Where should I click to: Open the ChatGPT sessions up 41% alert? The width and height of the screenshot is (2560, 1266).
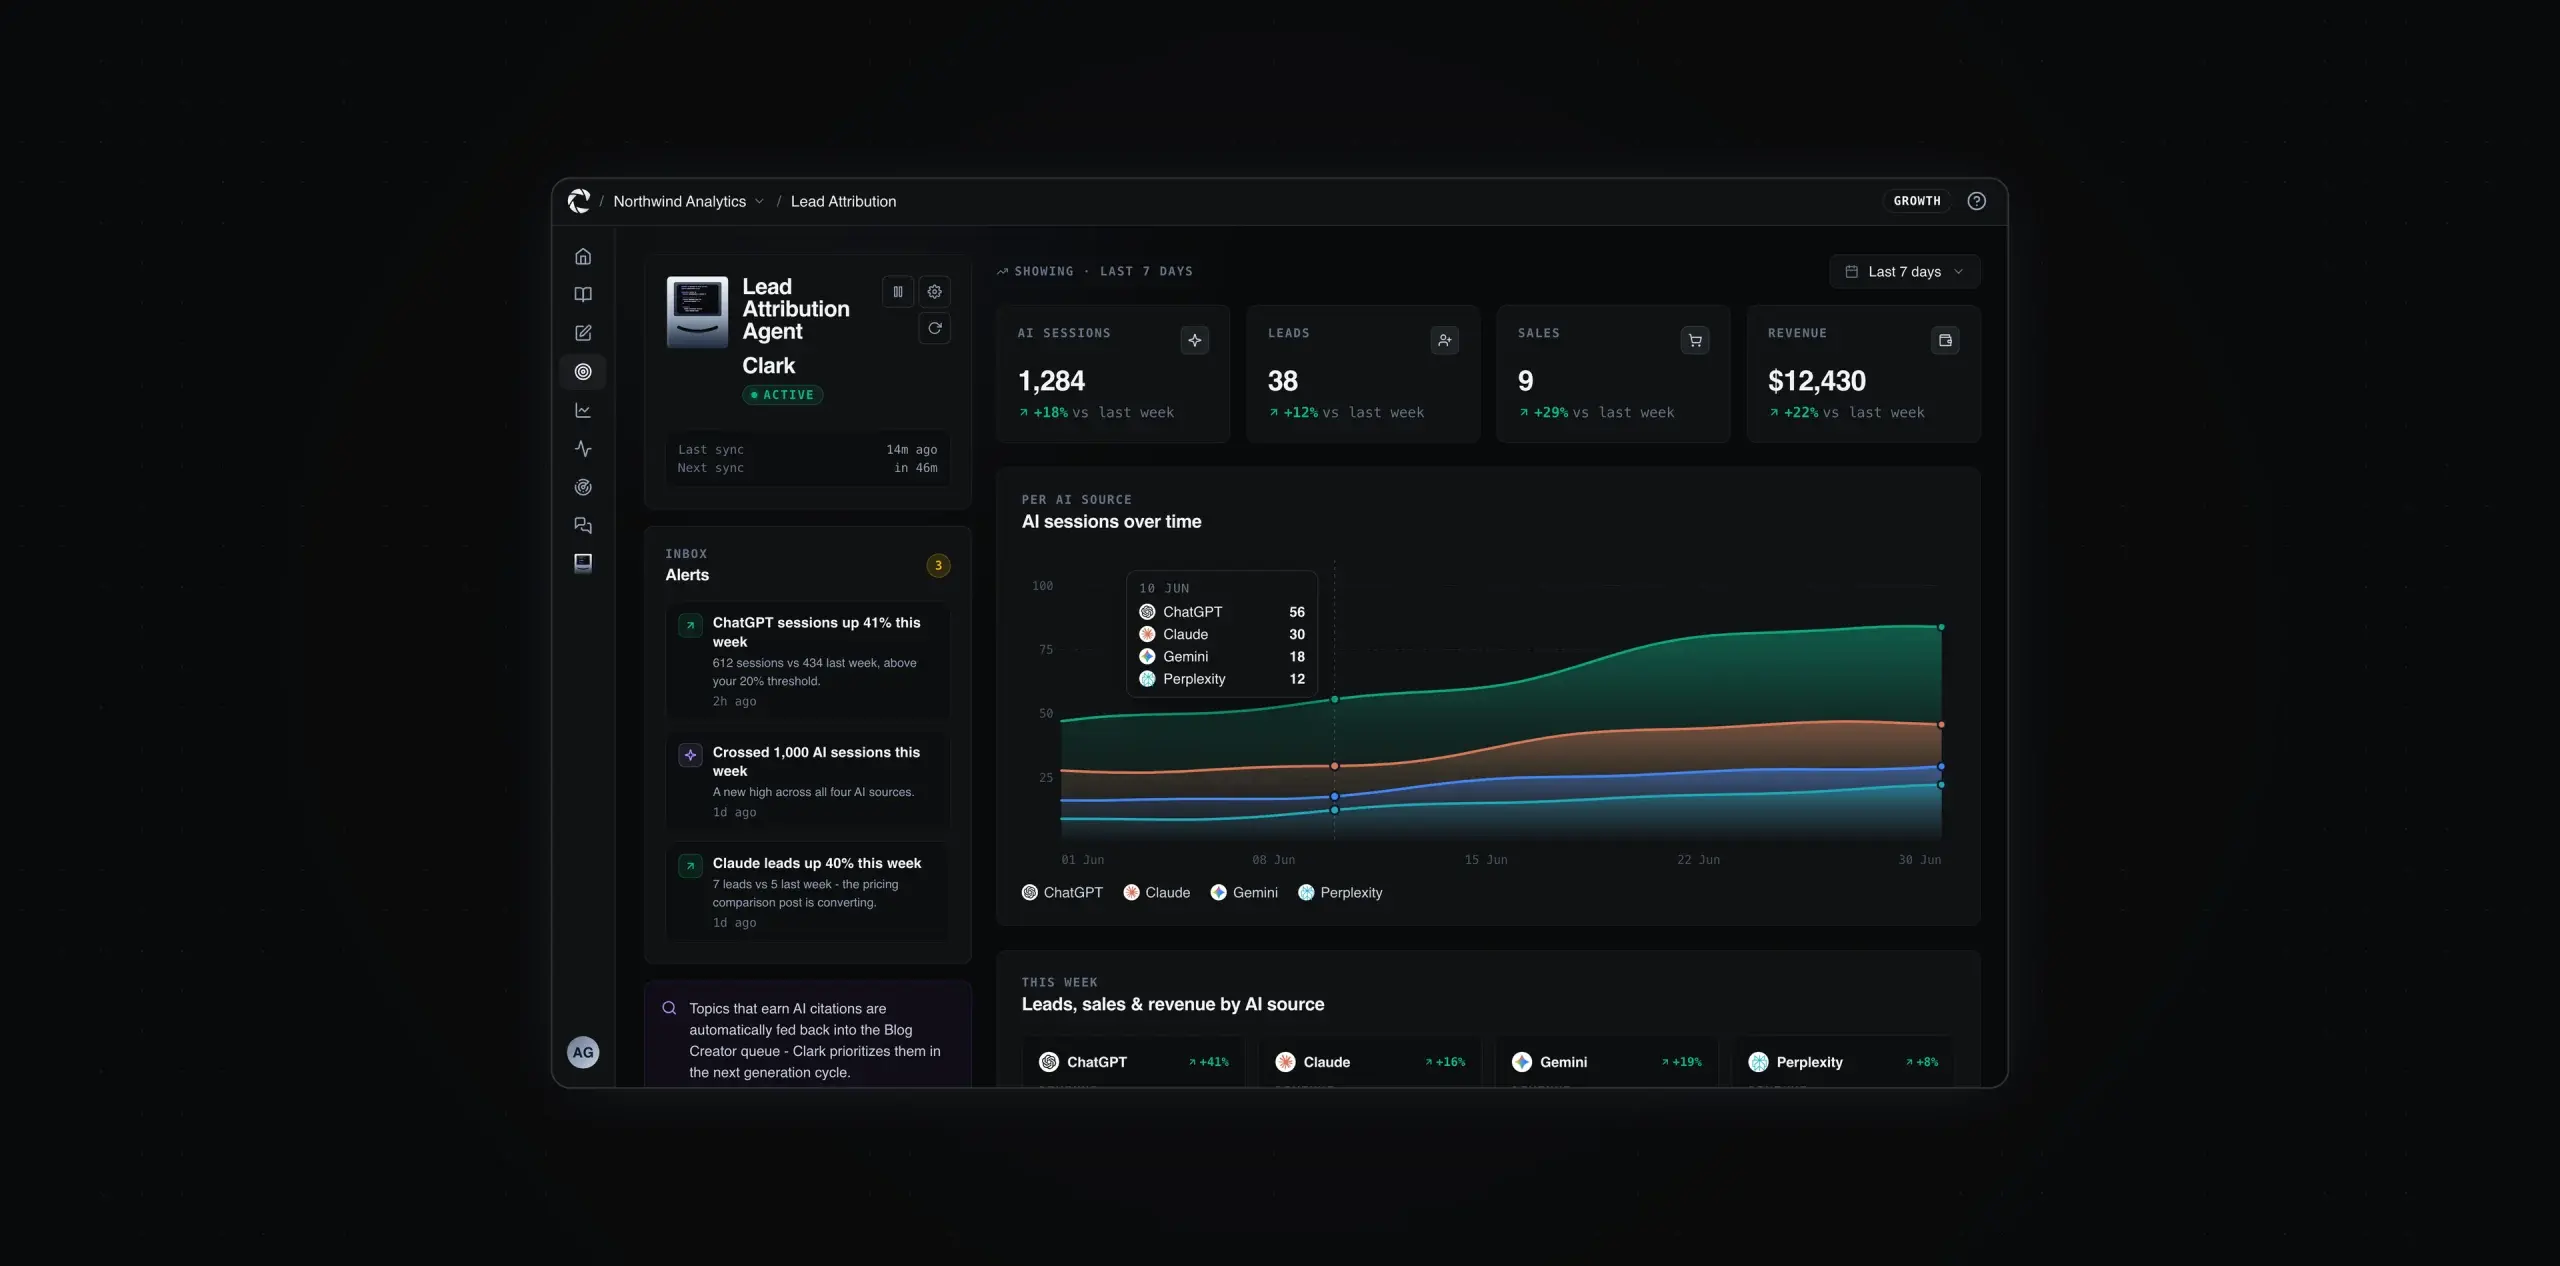[x=808, y=660]
